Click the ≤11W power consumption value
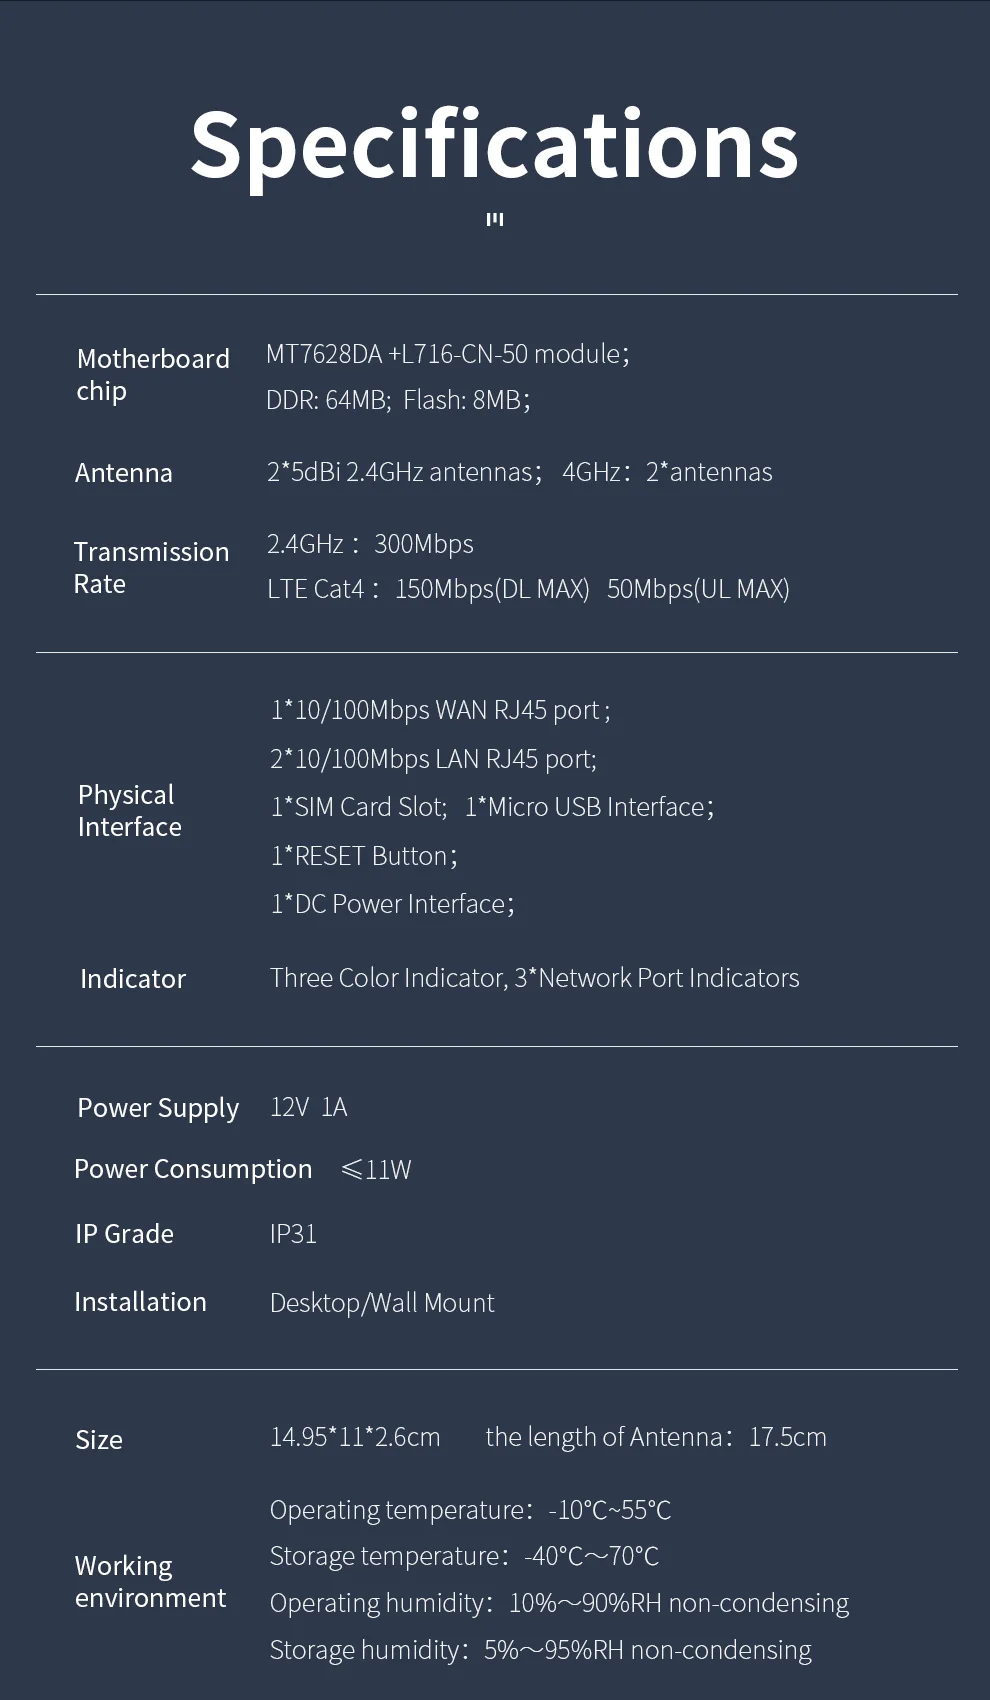Screen dimensions: 990x1700 pyautogui.click(x=376, y=1170)
